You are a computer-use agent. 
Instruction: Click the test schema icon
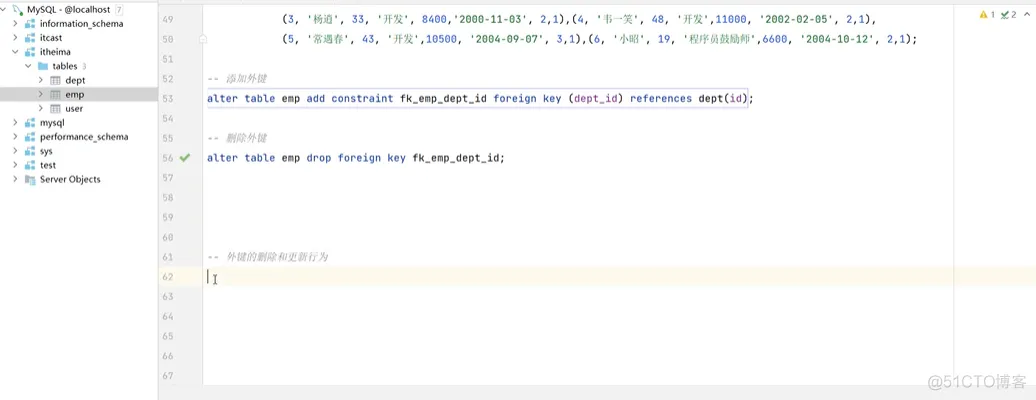coord(30,165)
